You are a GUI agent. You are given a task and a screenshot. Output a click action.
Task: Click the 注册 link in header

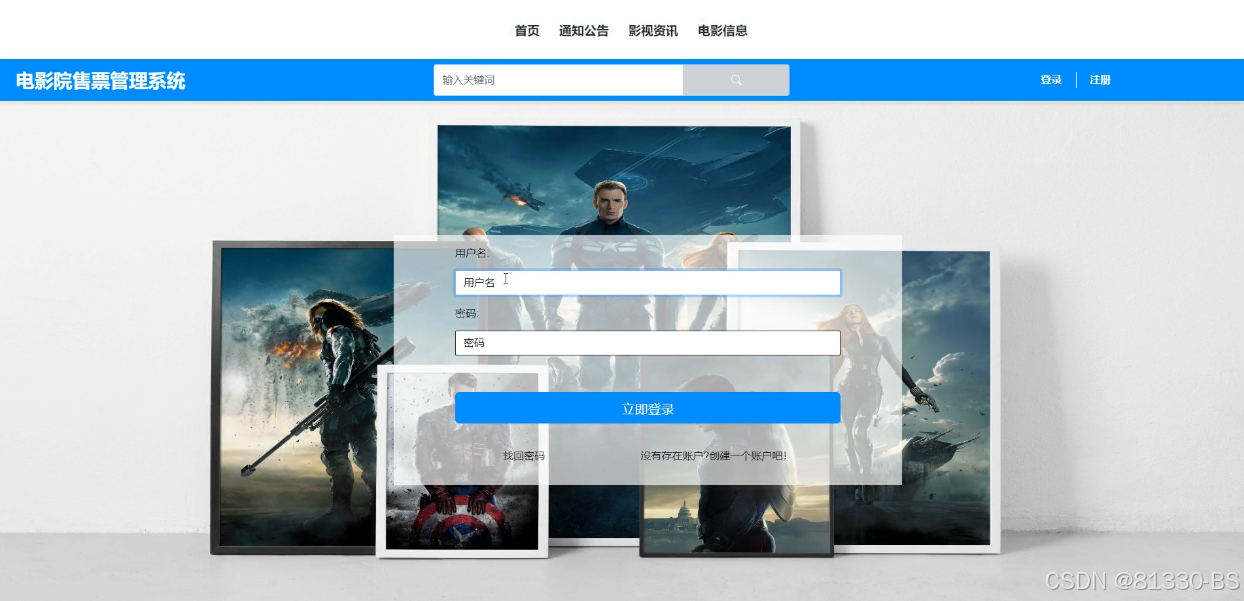[x=1100, y=80]
